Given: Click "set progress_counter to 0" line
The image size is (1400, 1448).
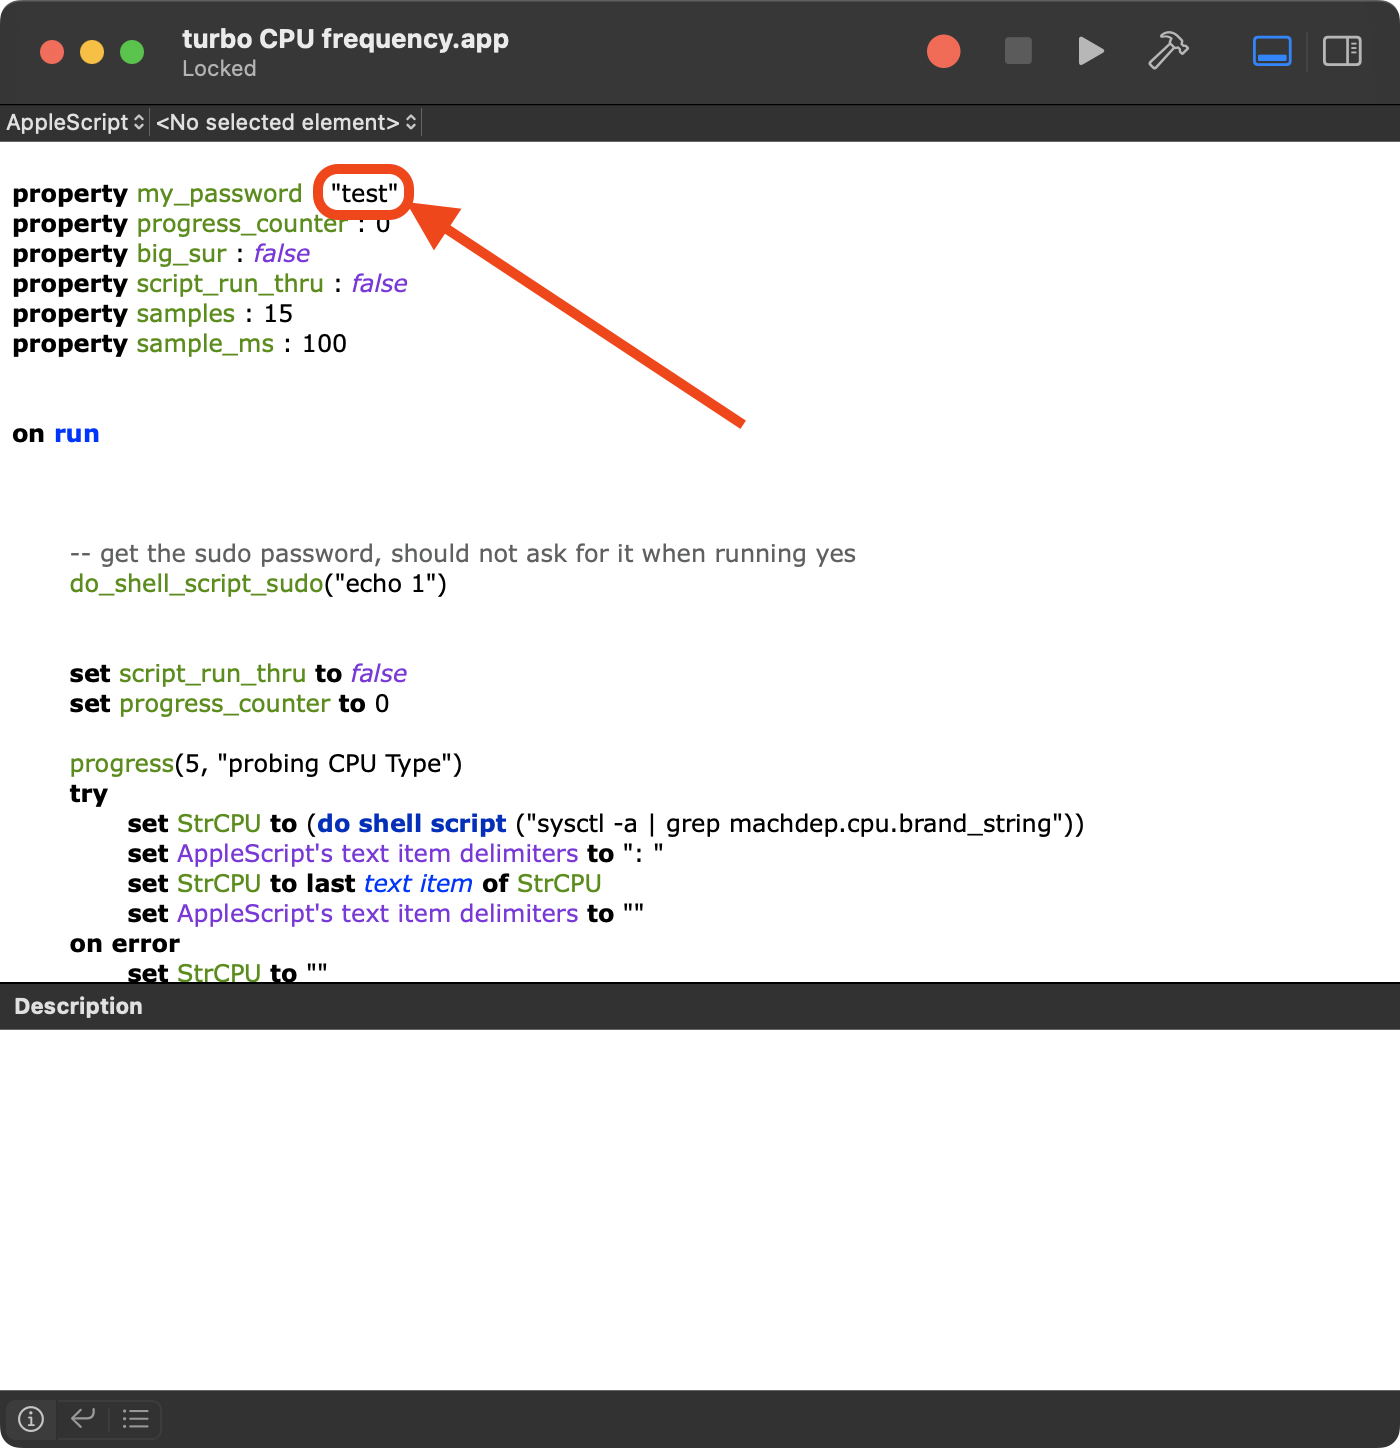Looking at the screenshot, I should (x=229, y=704).
